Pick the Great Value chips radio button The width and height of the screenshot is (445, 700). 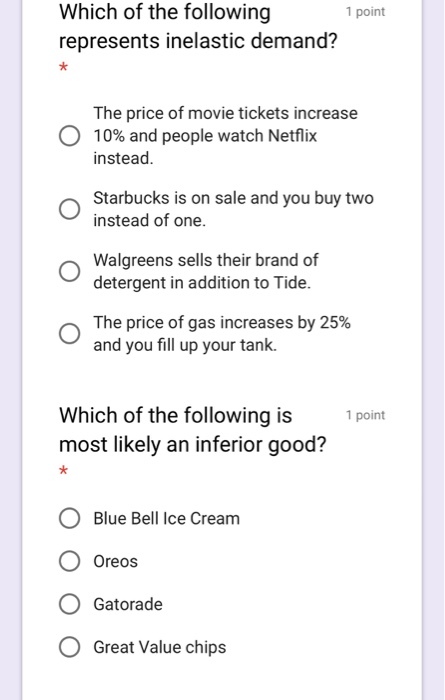(70, 647)
